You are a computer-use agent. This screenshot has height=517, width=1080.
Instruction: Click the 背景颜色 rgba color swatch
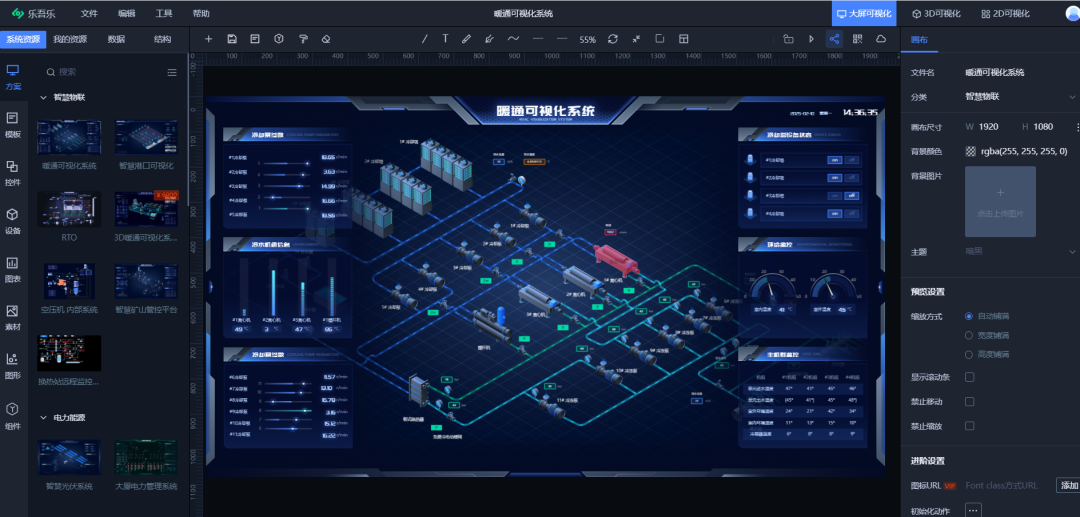pos(971,151)
